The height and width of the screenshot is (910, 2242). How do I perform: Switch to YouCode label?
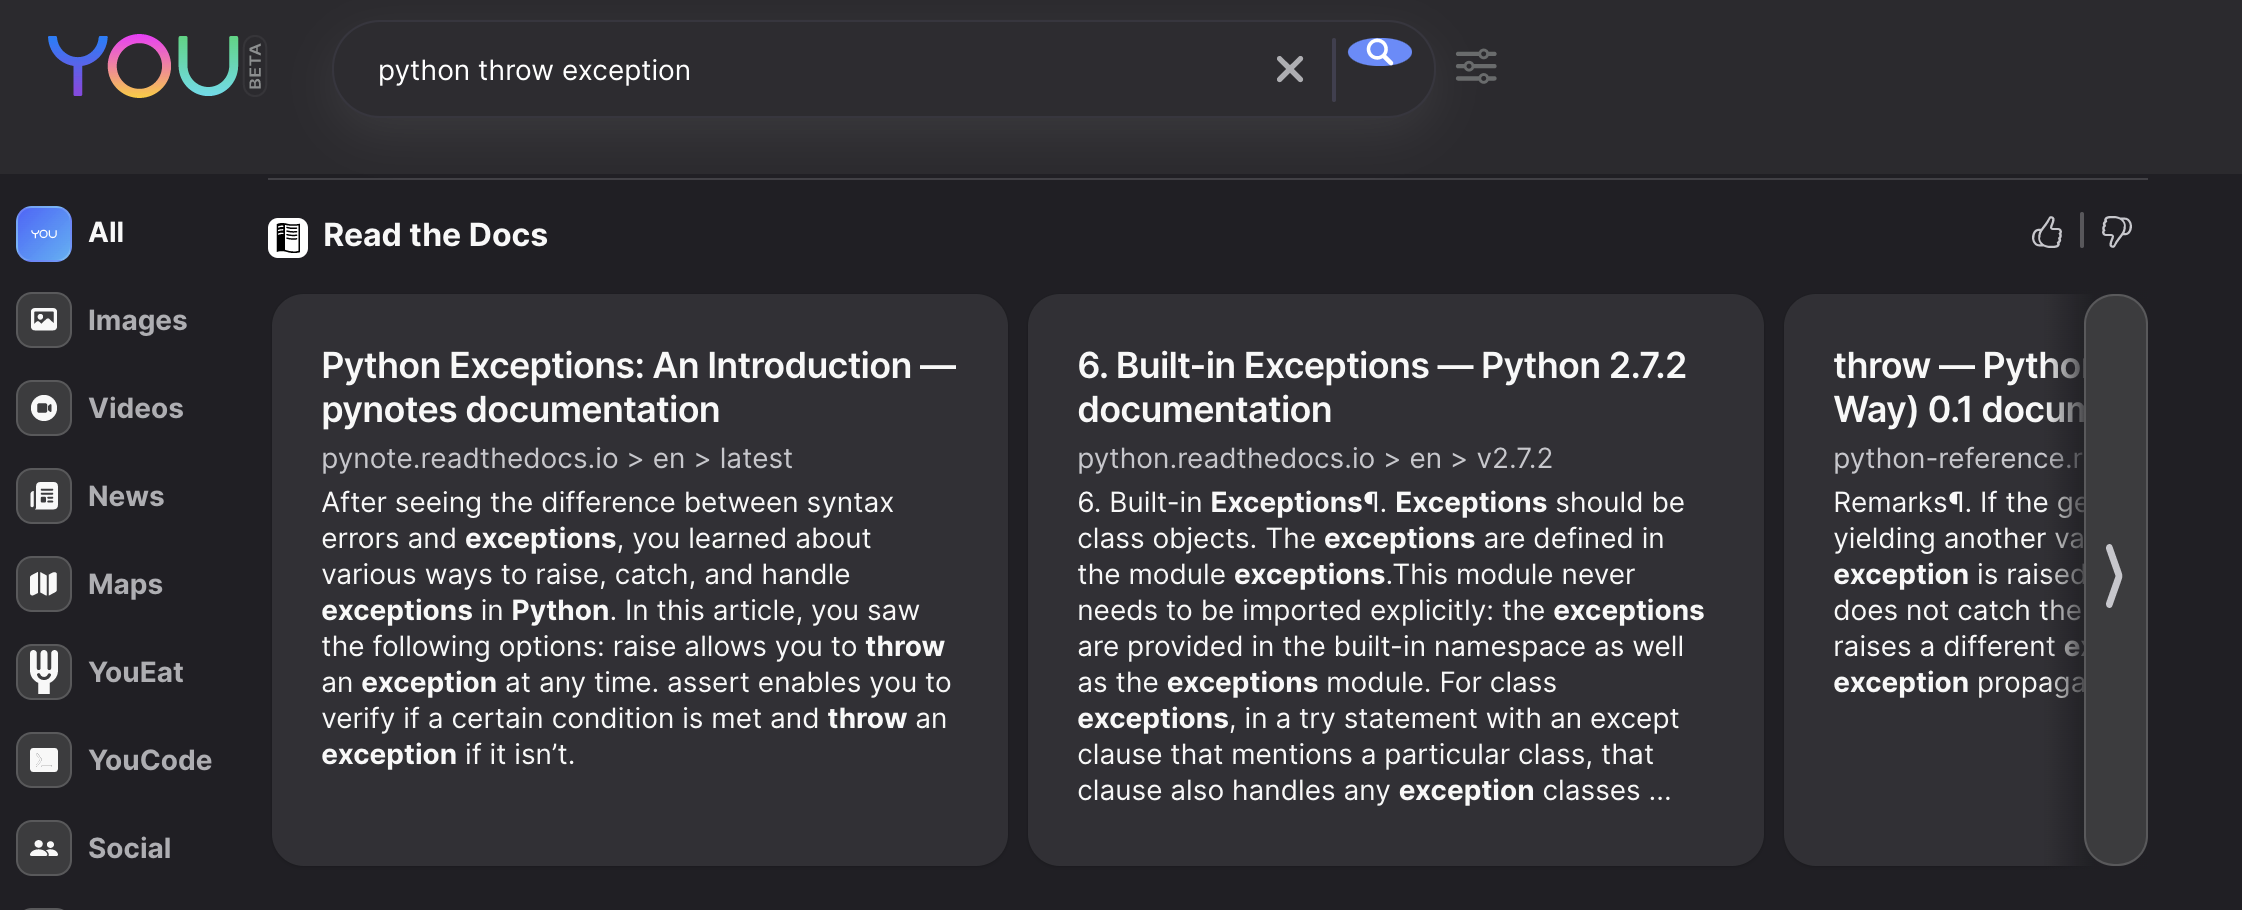[150, 760]
